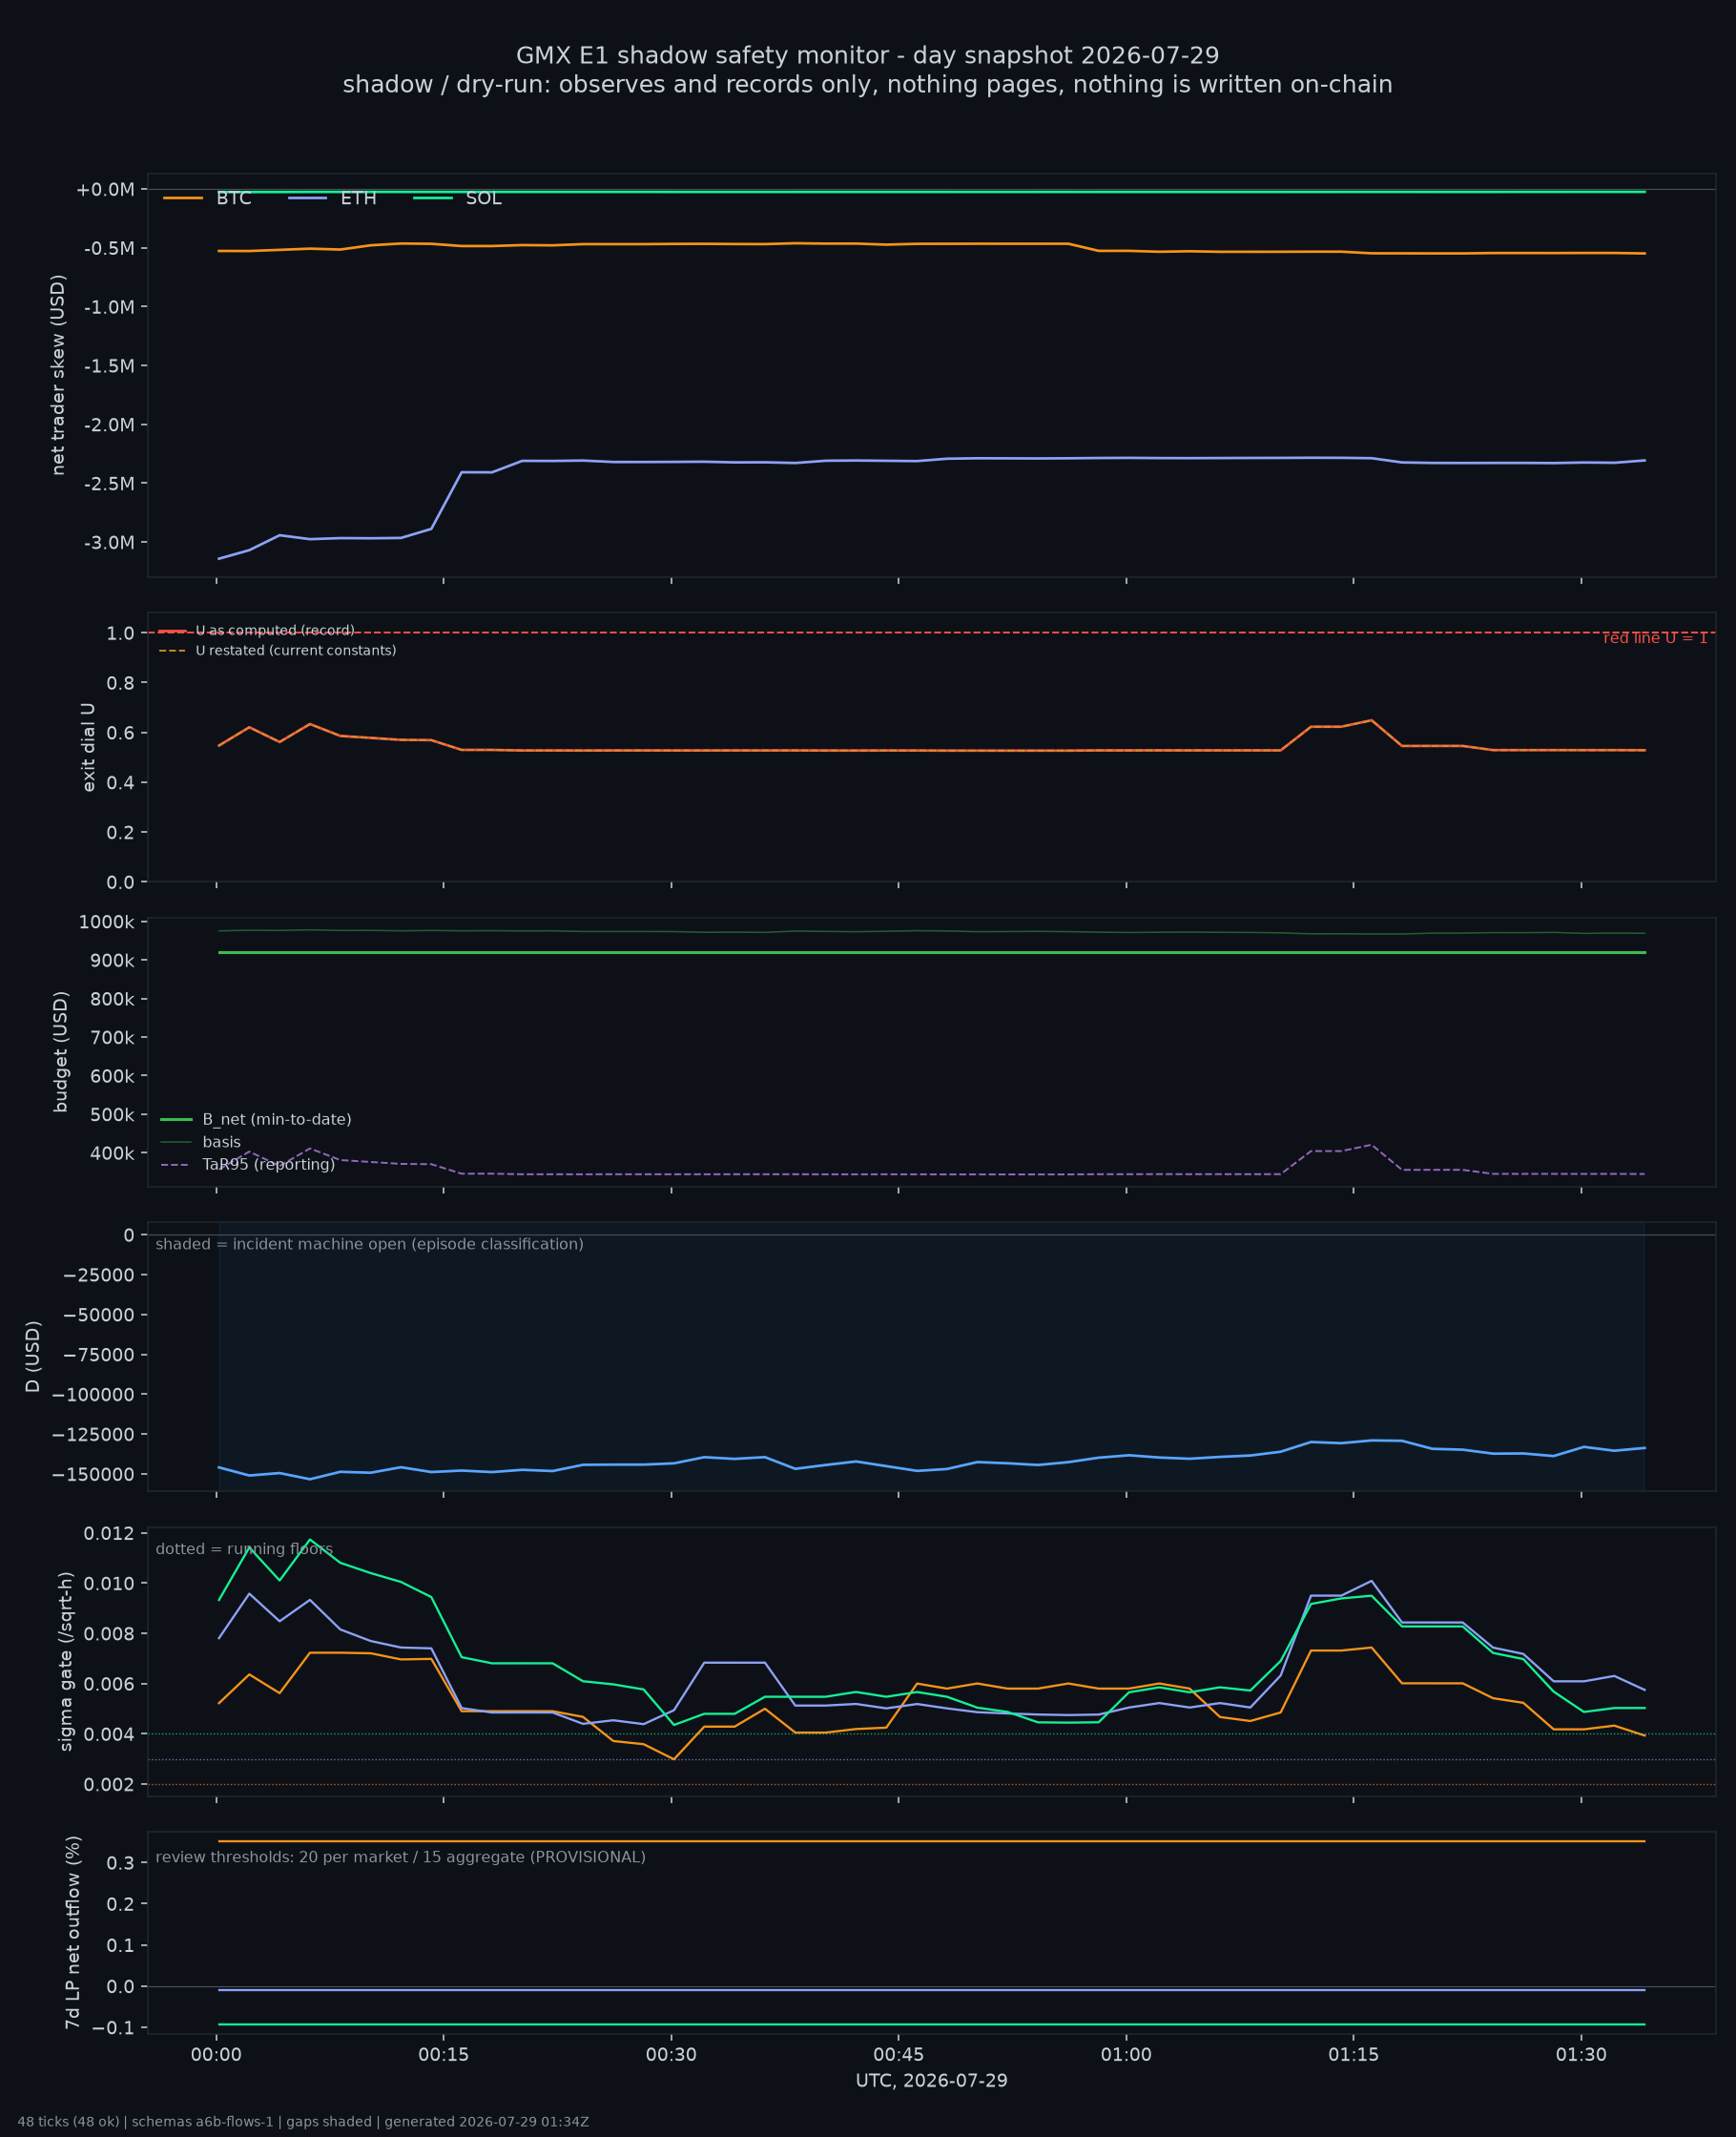Click the 'basis' legend entry
Screen dimensions: 1736x2137
point(201,1142)
